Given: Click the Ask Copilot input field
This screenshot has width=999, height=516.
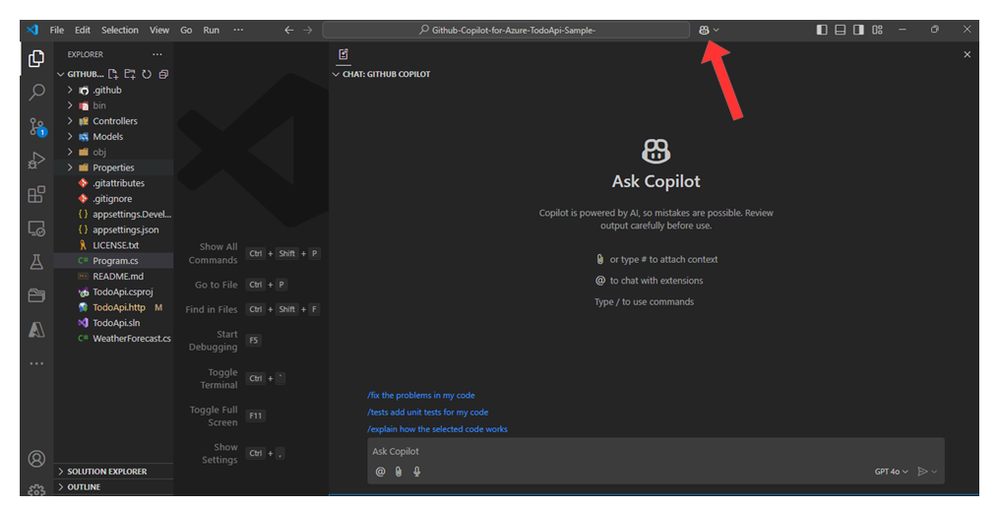Looking at the screenshot, I should [655, 451].
